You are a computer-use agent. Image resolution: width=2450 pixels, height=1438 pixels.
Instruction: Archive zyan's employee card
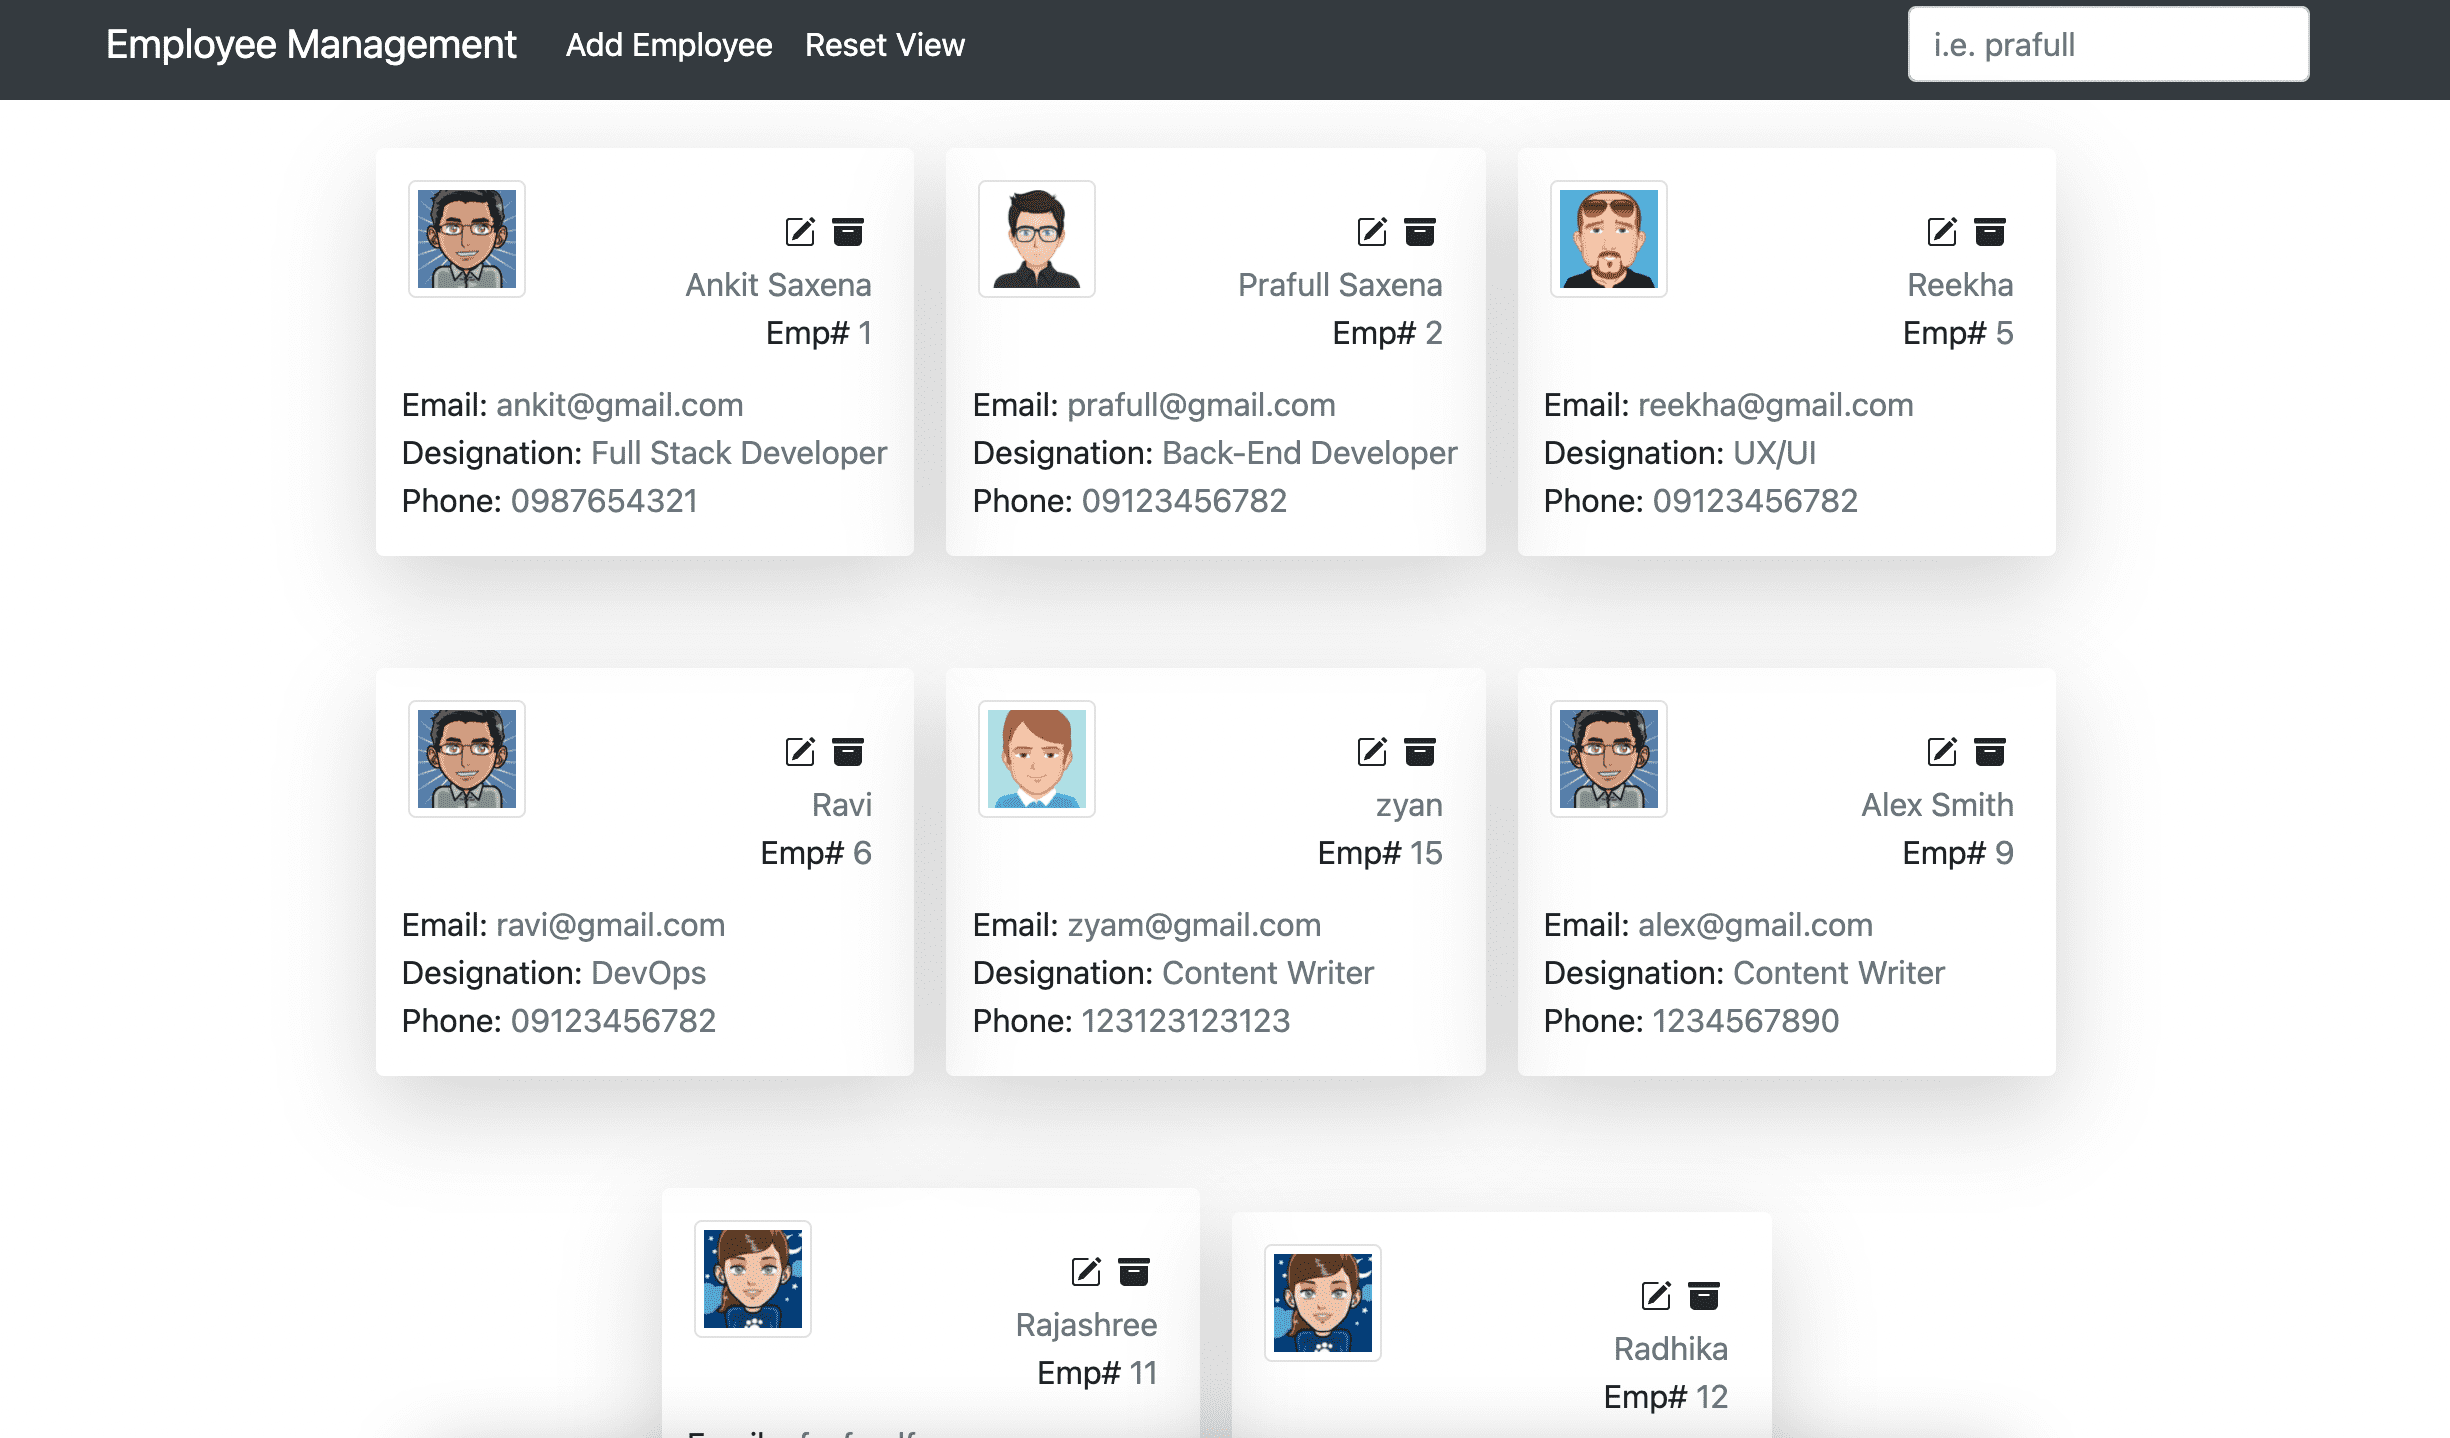1419,751
